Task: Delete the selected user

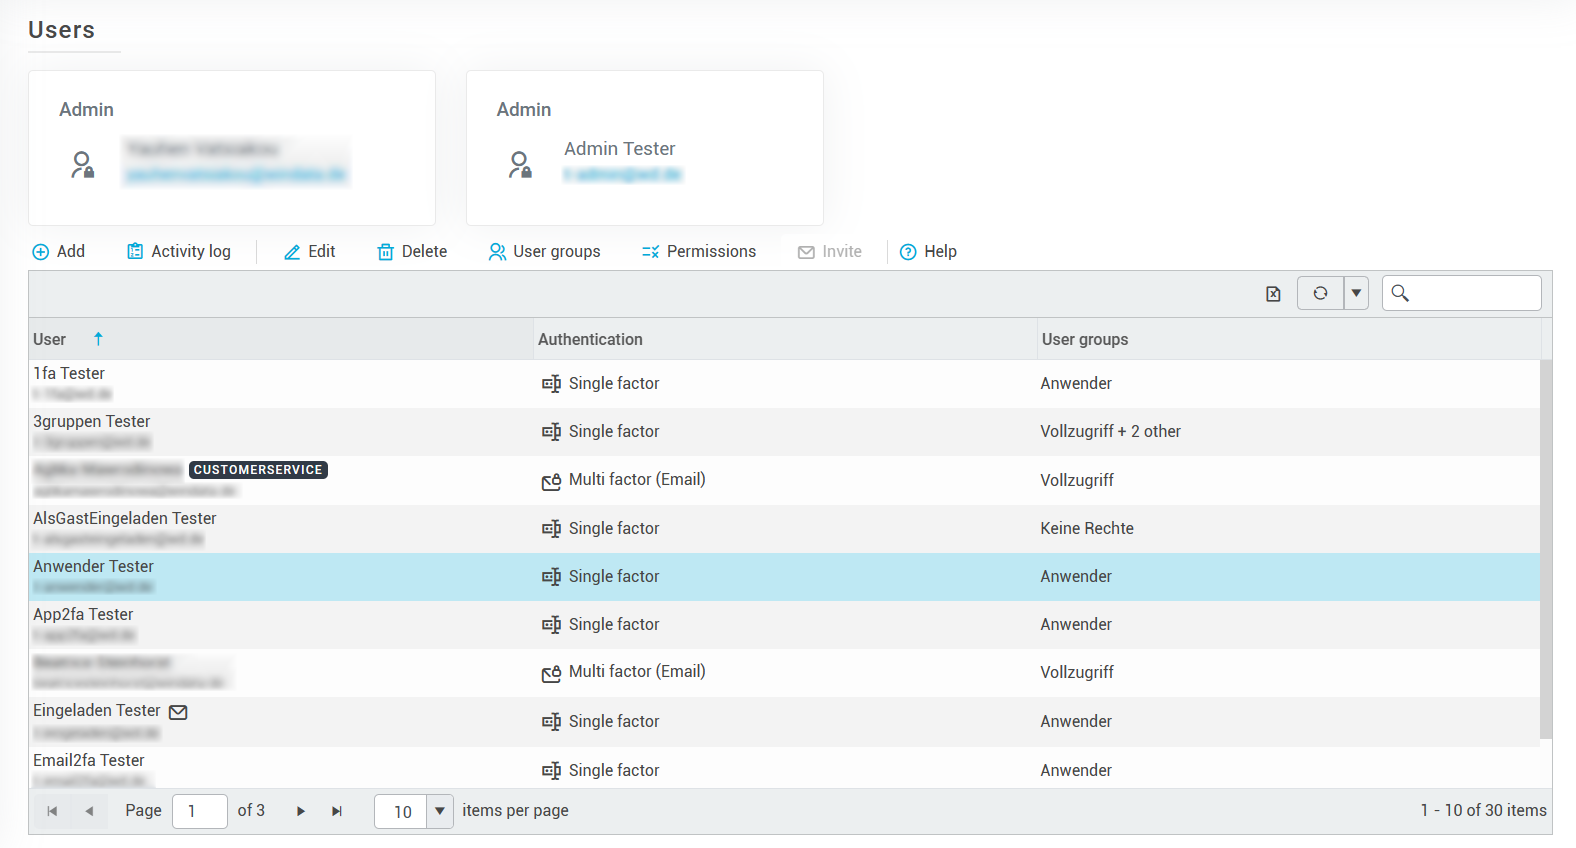Action: [412, 252]
